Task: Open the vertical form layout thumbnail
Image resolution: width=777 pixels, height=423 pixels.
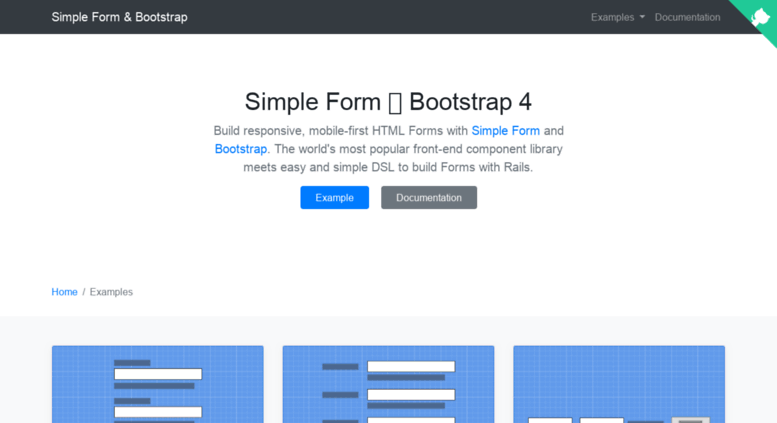Action: coord(158,384)
